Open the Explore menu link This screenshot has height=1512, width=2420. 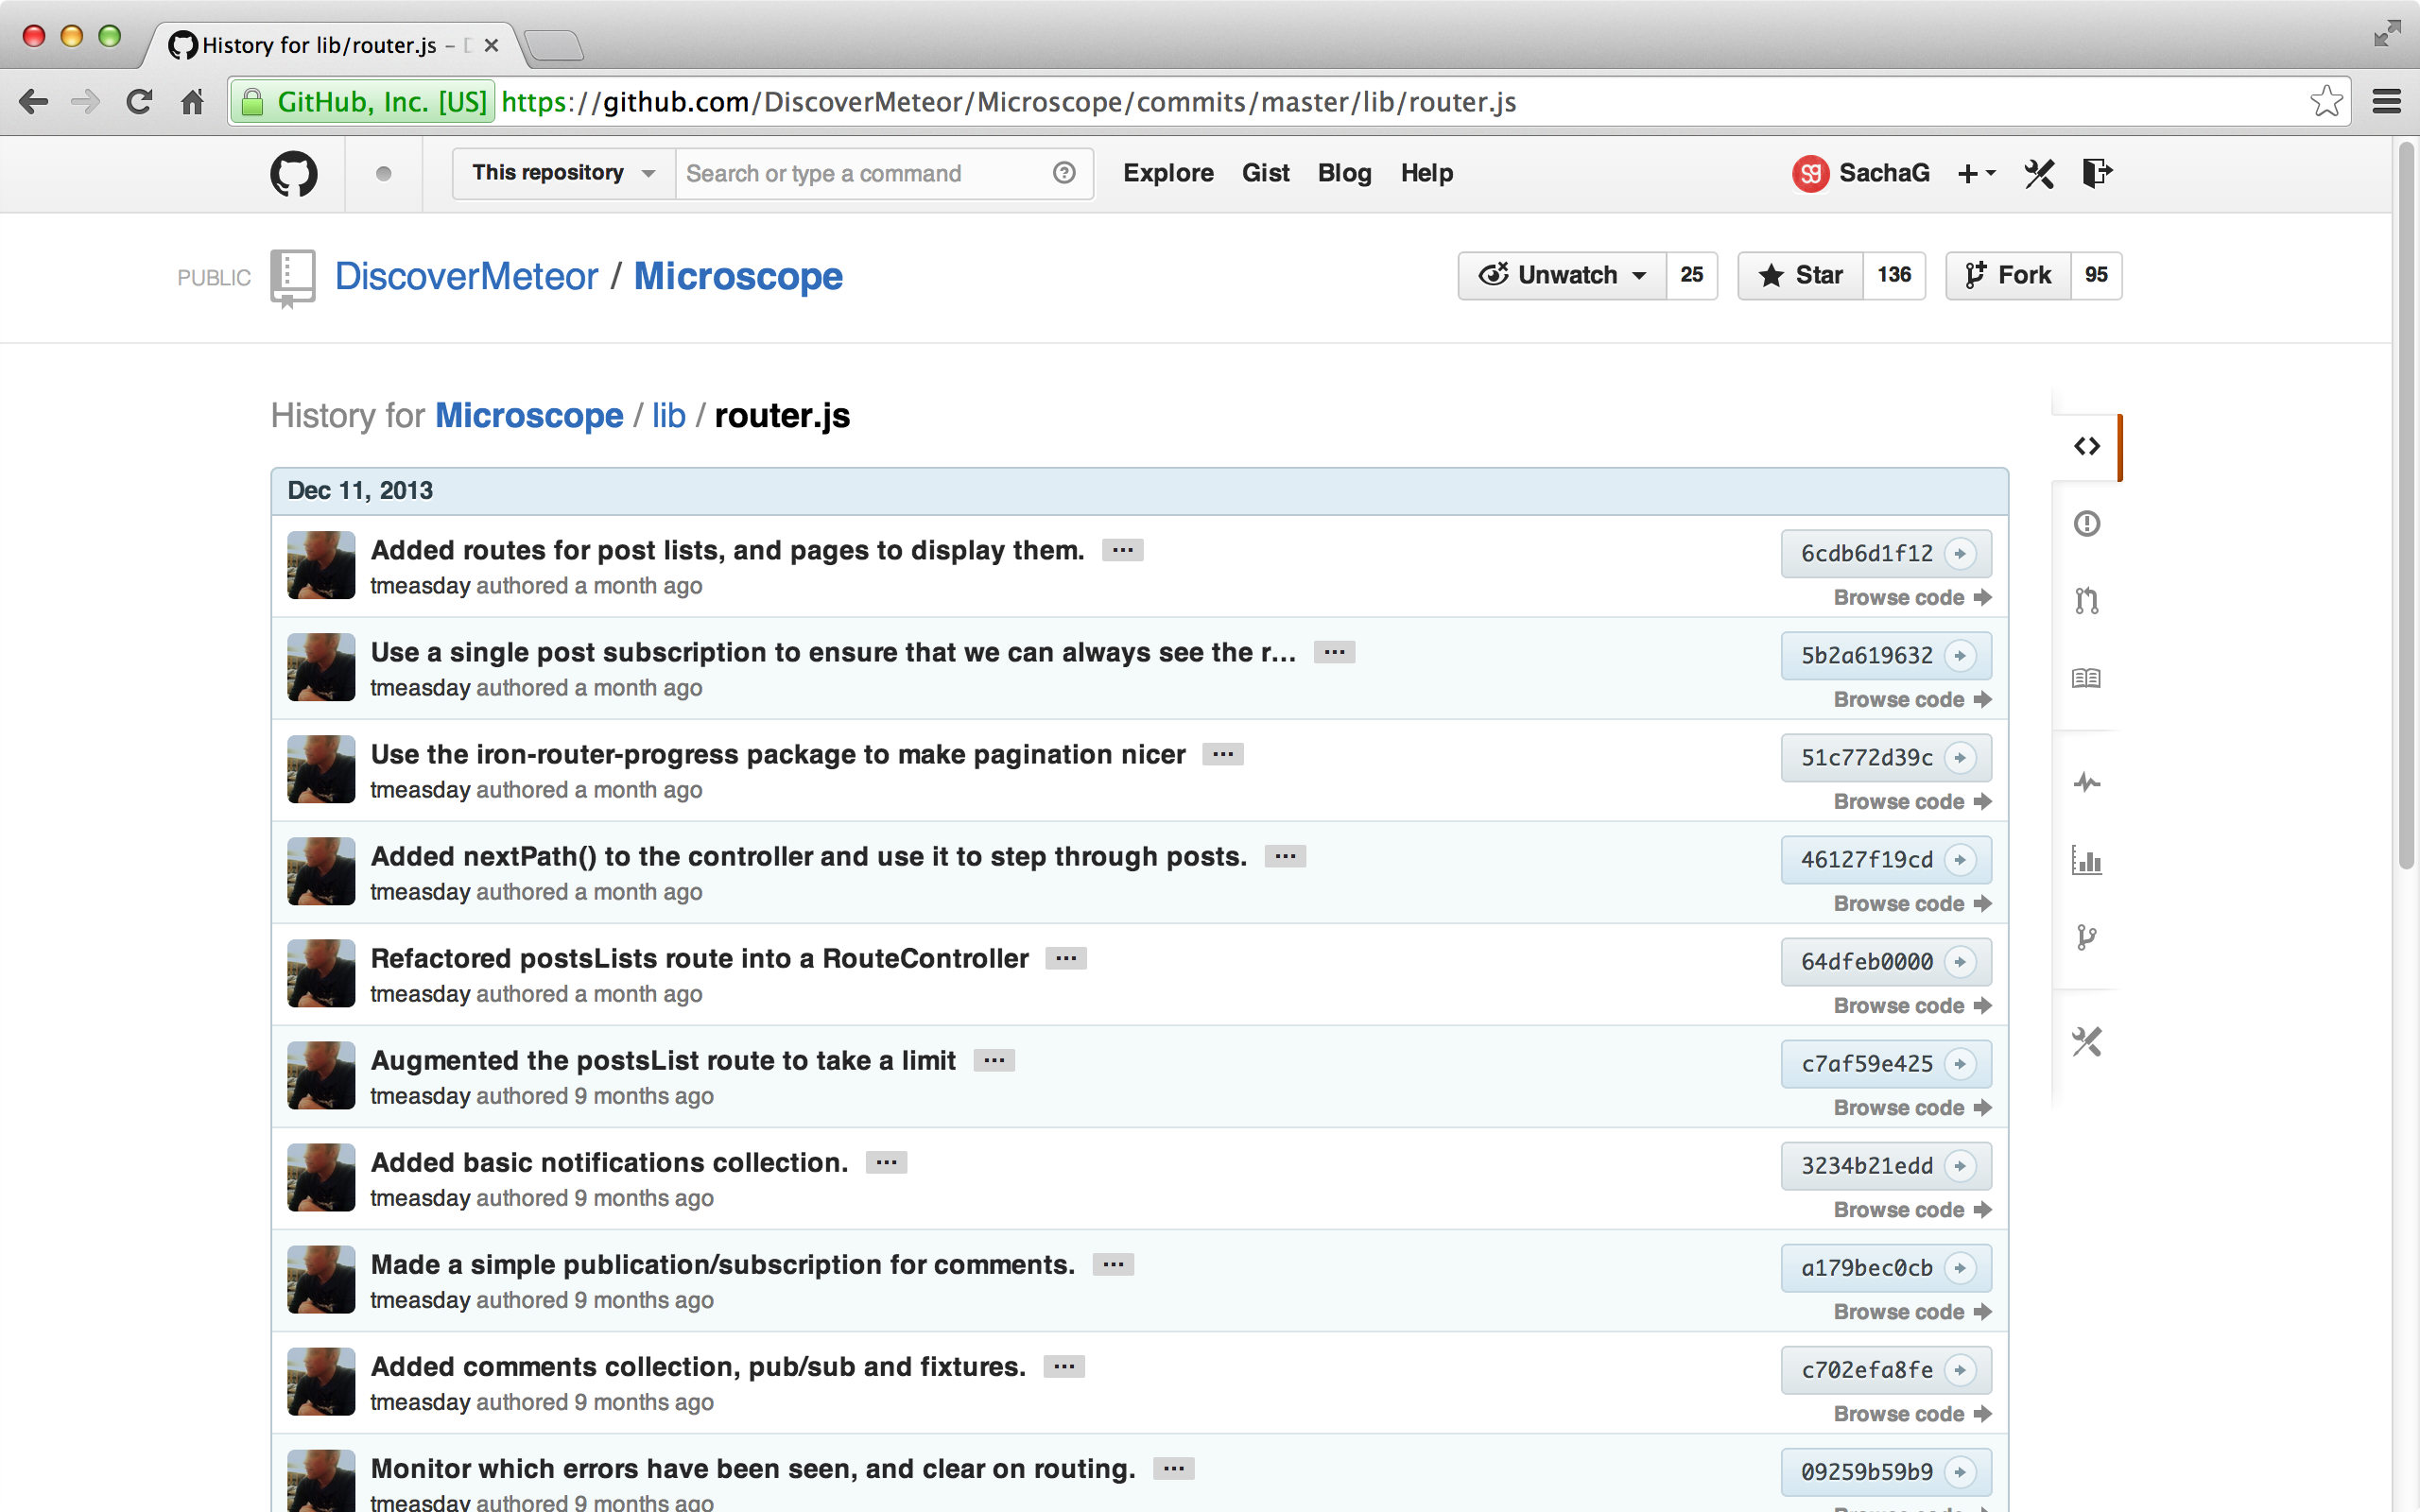pos(1168,173)
